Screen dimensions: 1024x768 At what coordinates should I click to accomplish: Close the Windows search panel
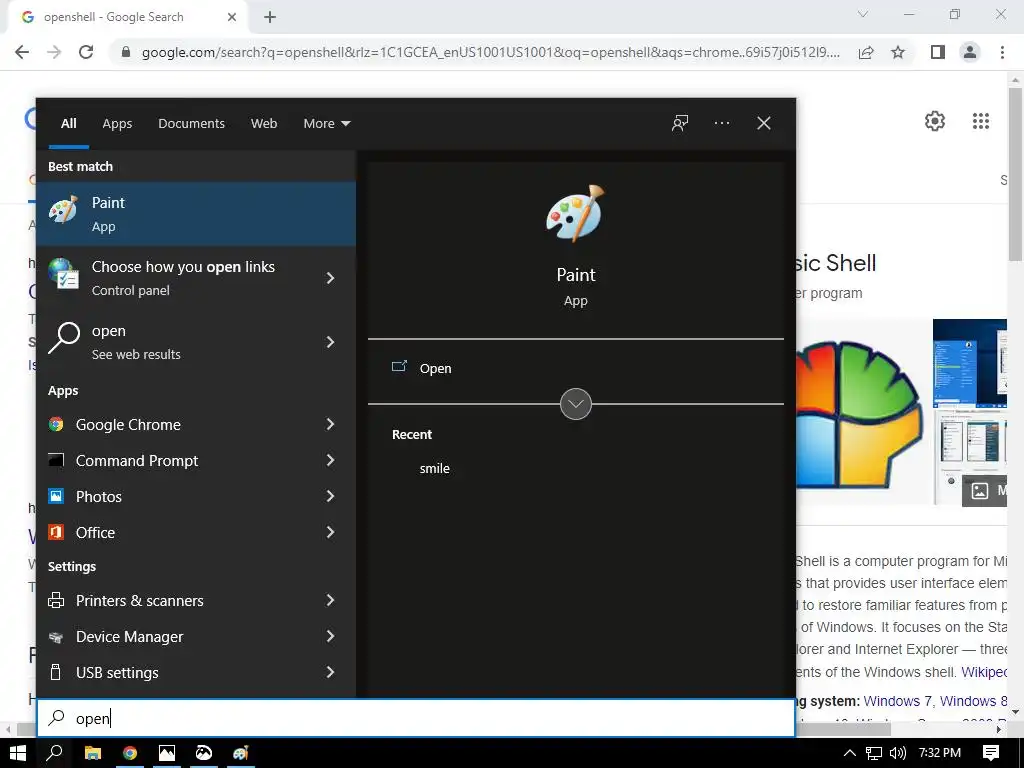tap(763, 123)
